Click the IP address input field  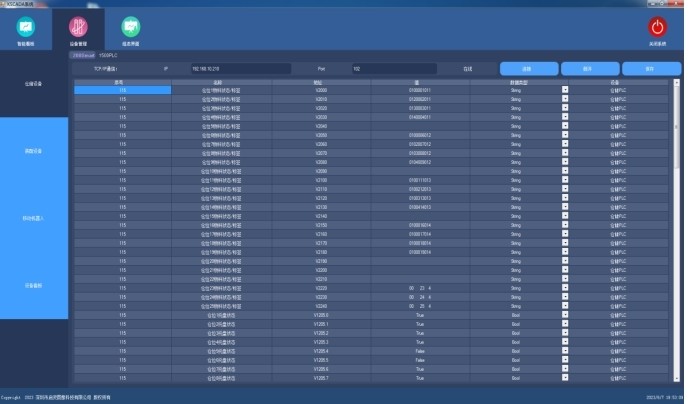(x=238, y=68)
